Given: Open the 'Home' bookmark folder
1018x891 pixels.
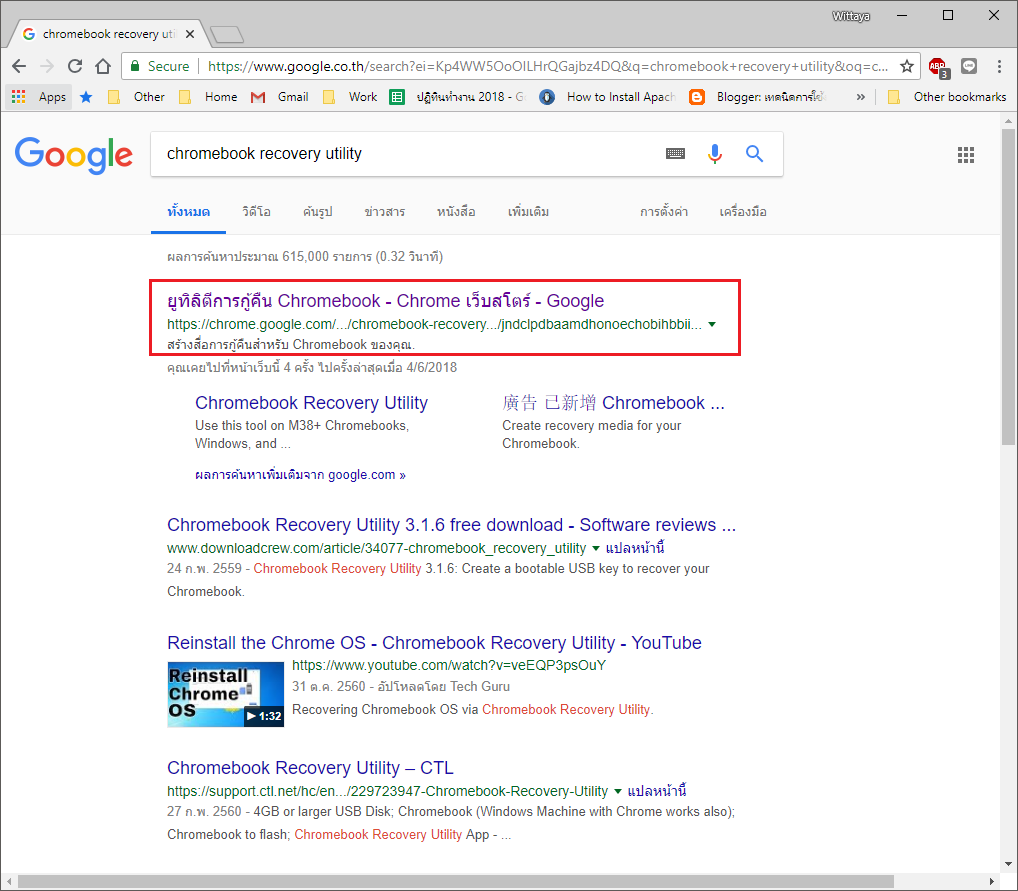Looking at the screenshot, I should tap(208, 97).
